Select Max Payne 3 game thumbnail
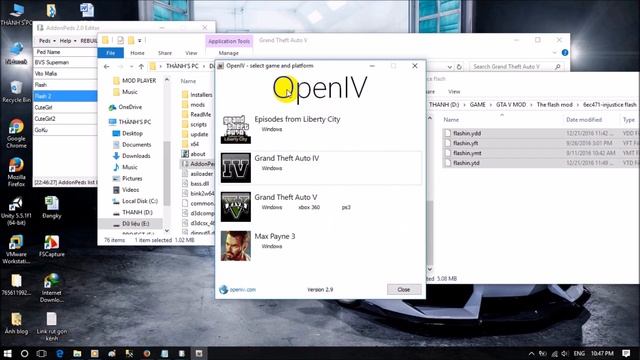This screenshot has height=360, width=640. pos(236,246)
